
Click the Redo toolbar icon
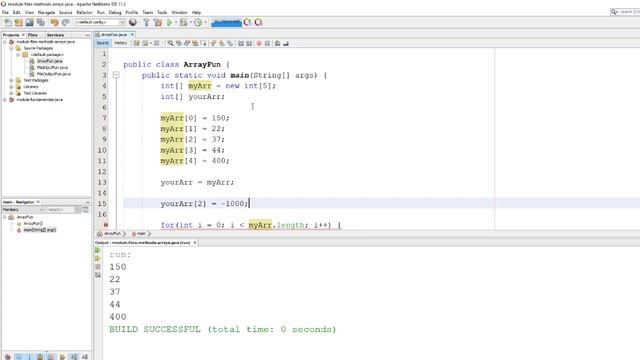(x=66, y=22)
